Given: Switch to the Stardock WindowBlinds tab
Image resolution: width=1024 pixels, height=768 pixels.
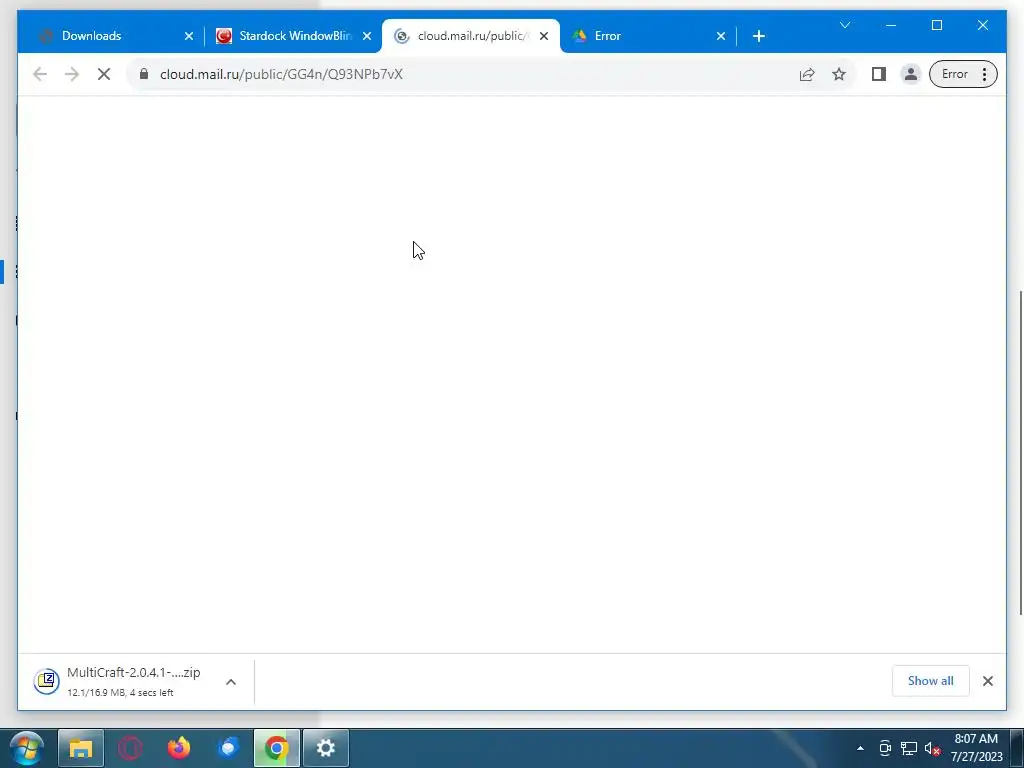Looking at the screenshot, I should pos(292,36).
